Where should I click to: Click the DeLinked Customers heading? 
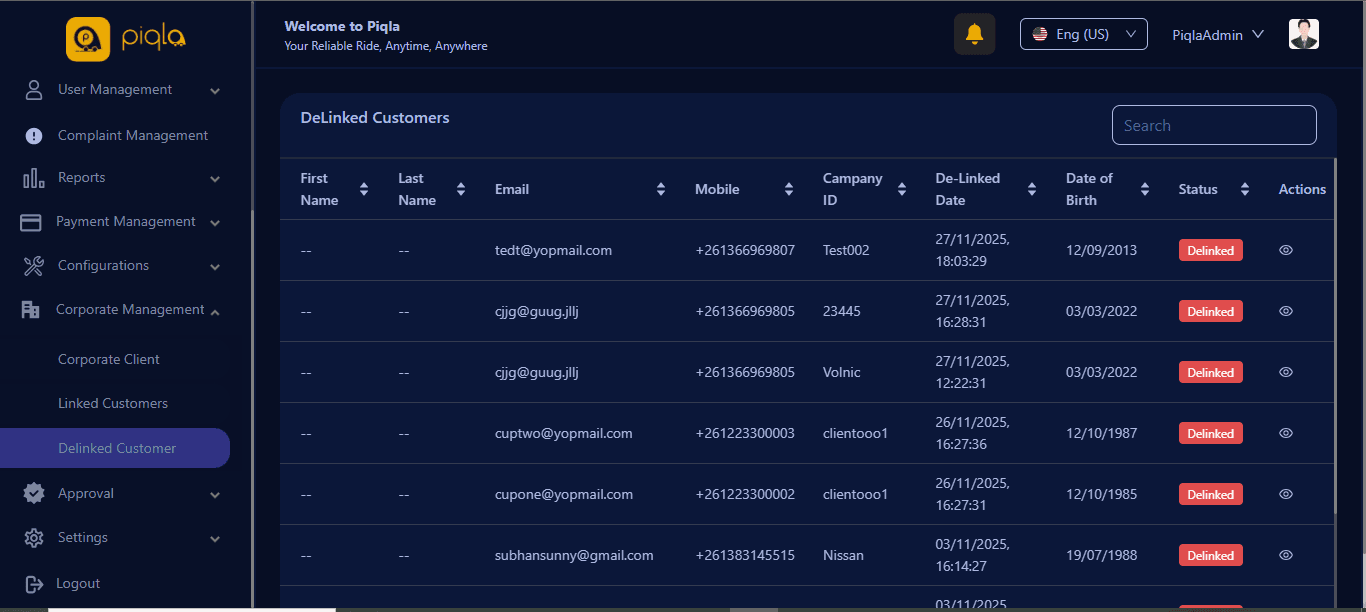click(x=375, y=118)
